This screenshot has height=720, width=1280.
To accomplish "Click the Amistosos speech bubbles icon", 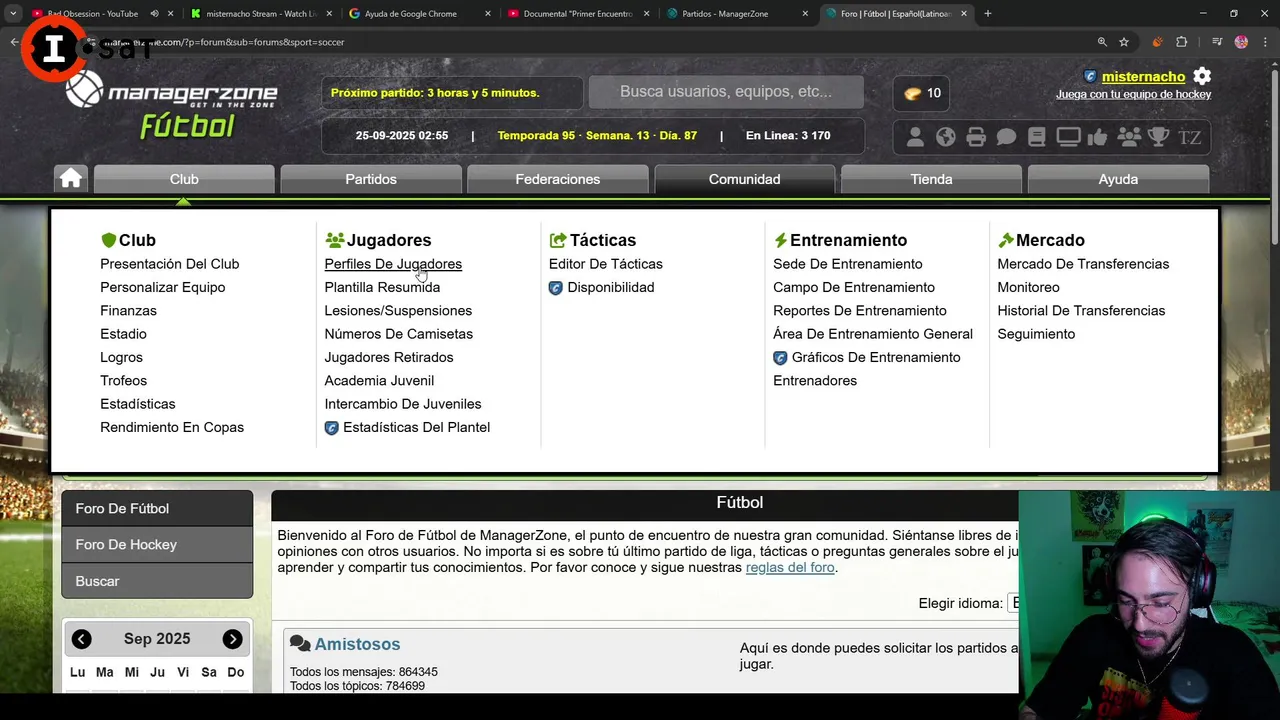I will point(300,644).
